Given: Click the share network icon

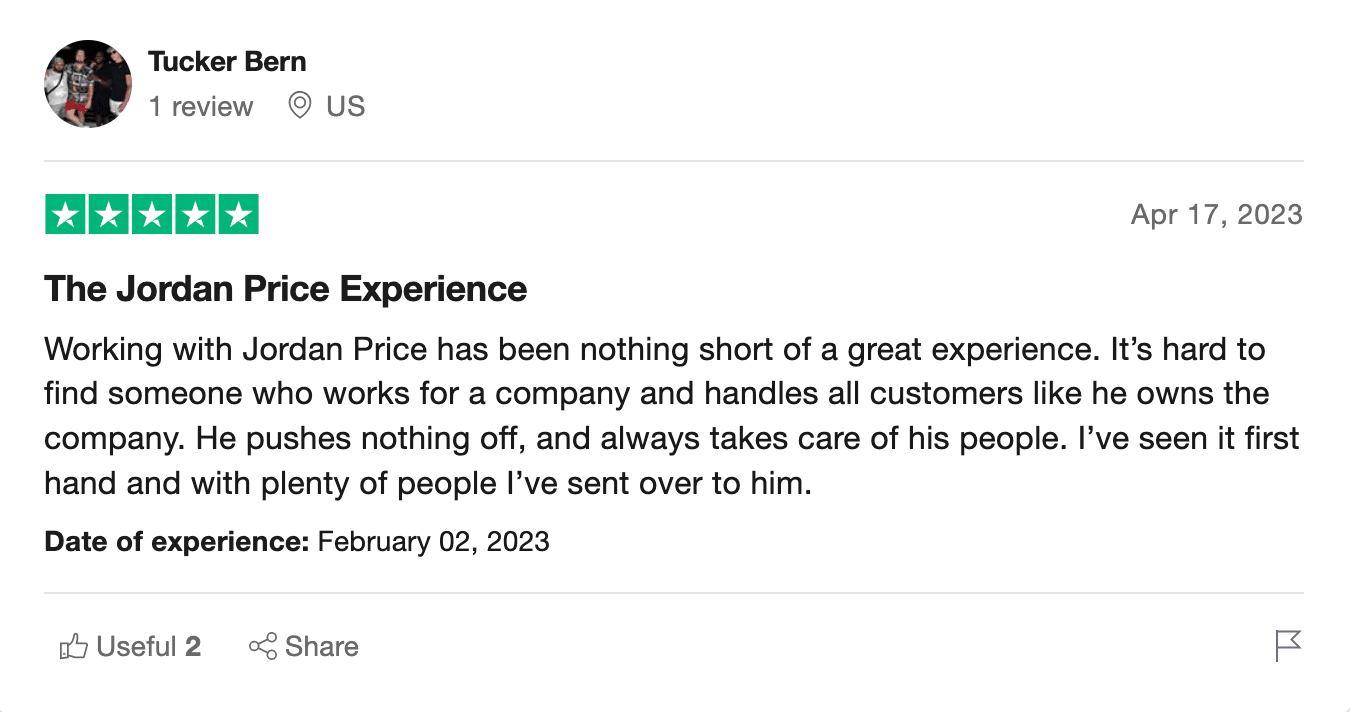Looking at the screenshot, I should pos(262,647).
